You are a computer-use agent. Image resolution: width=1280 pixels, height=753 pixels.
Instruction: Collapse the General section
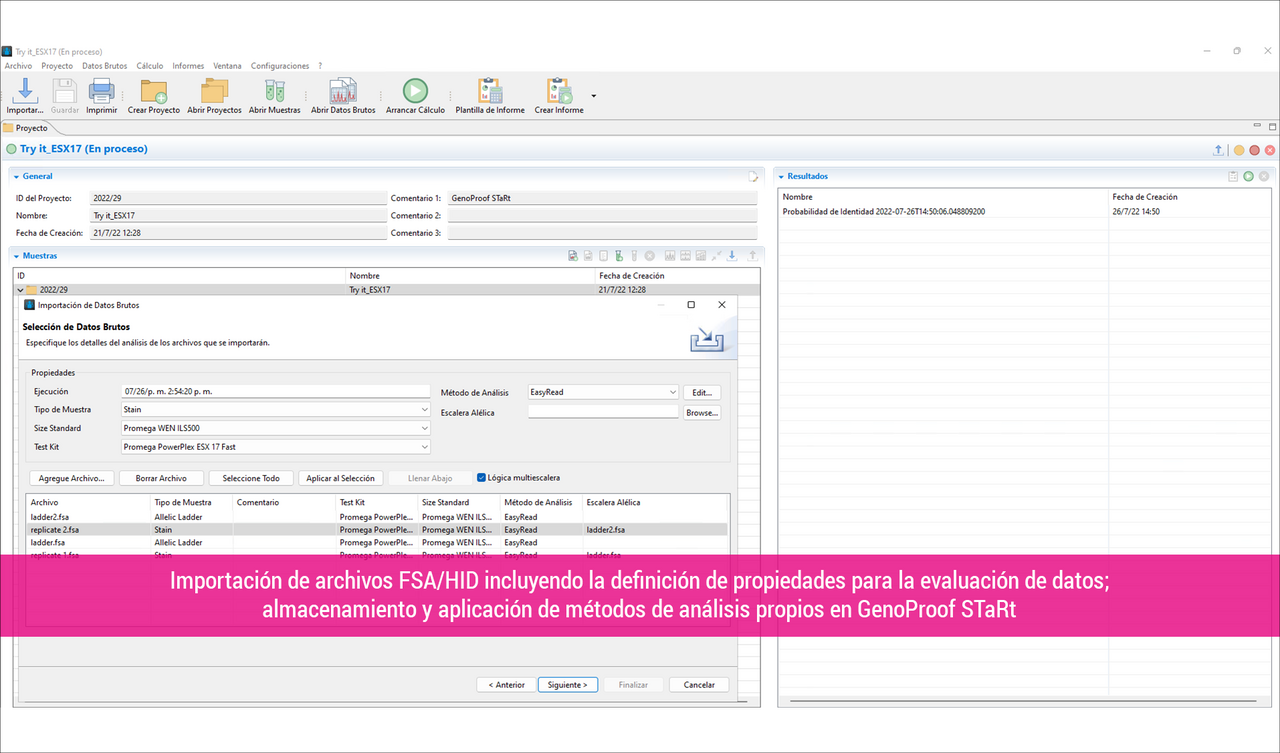pos(16,176)
